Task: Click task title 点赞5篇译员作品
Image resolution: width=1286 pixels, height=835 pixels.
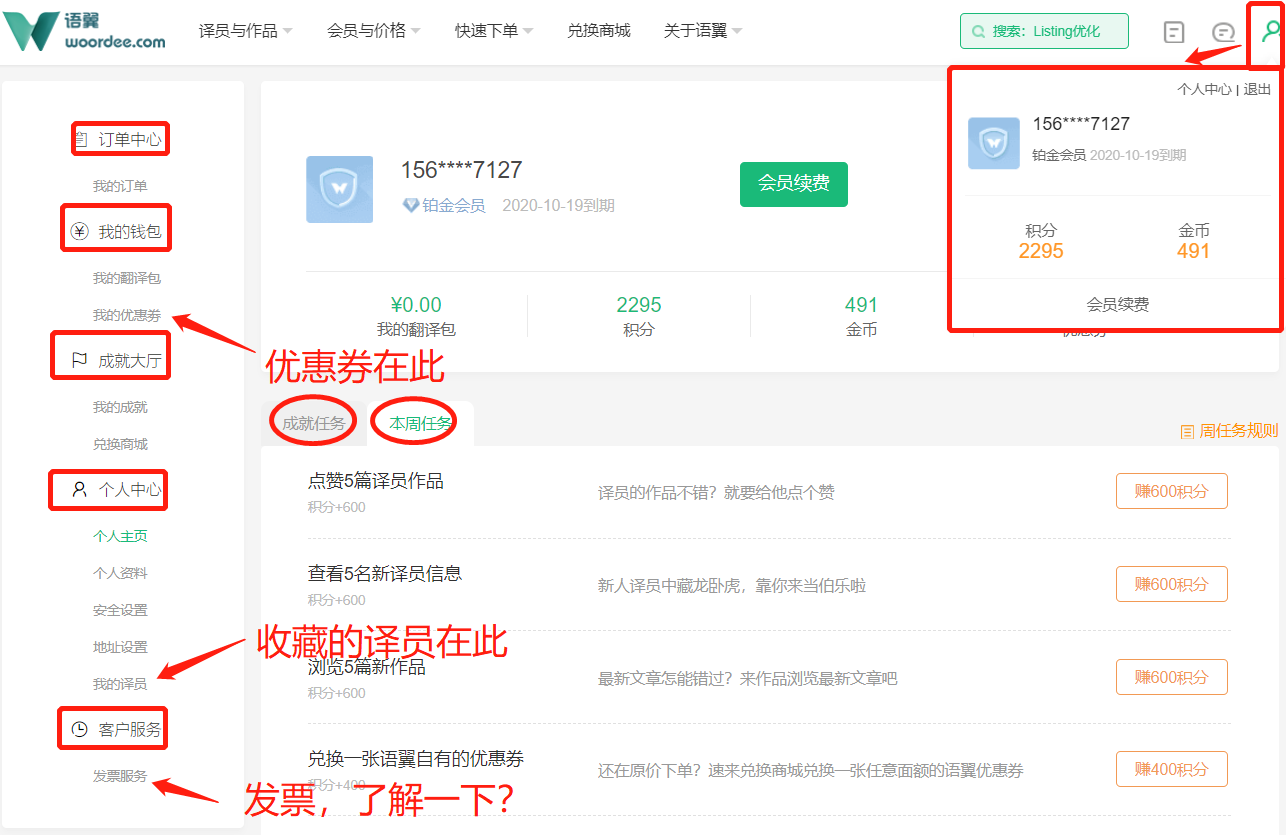Action: (x=376, y=481)
